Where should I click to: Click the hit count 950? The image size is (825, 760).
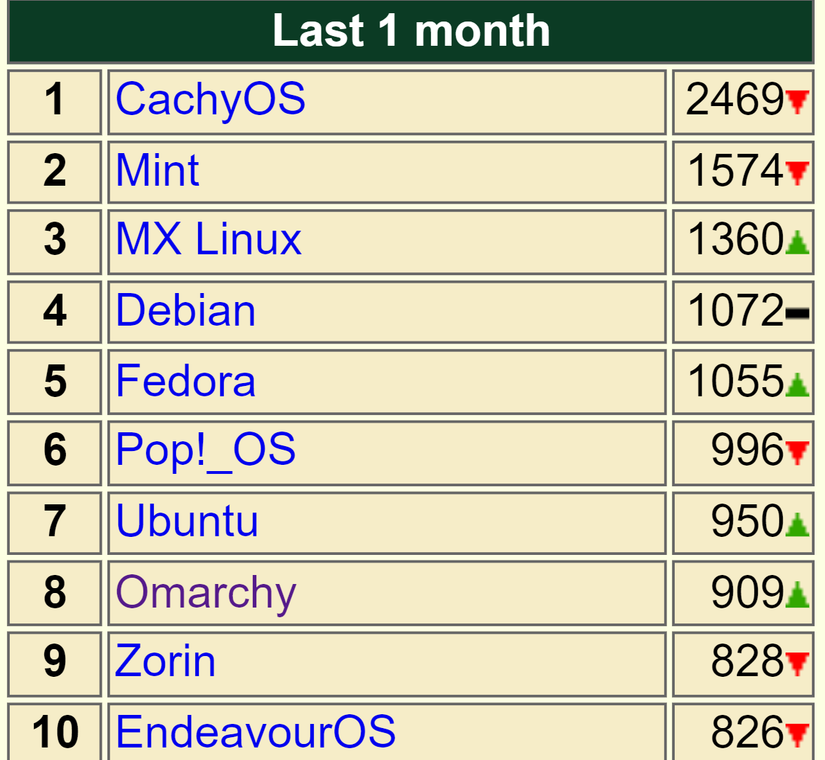(x=748, y=521)
